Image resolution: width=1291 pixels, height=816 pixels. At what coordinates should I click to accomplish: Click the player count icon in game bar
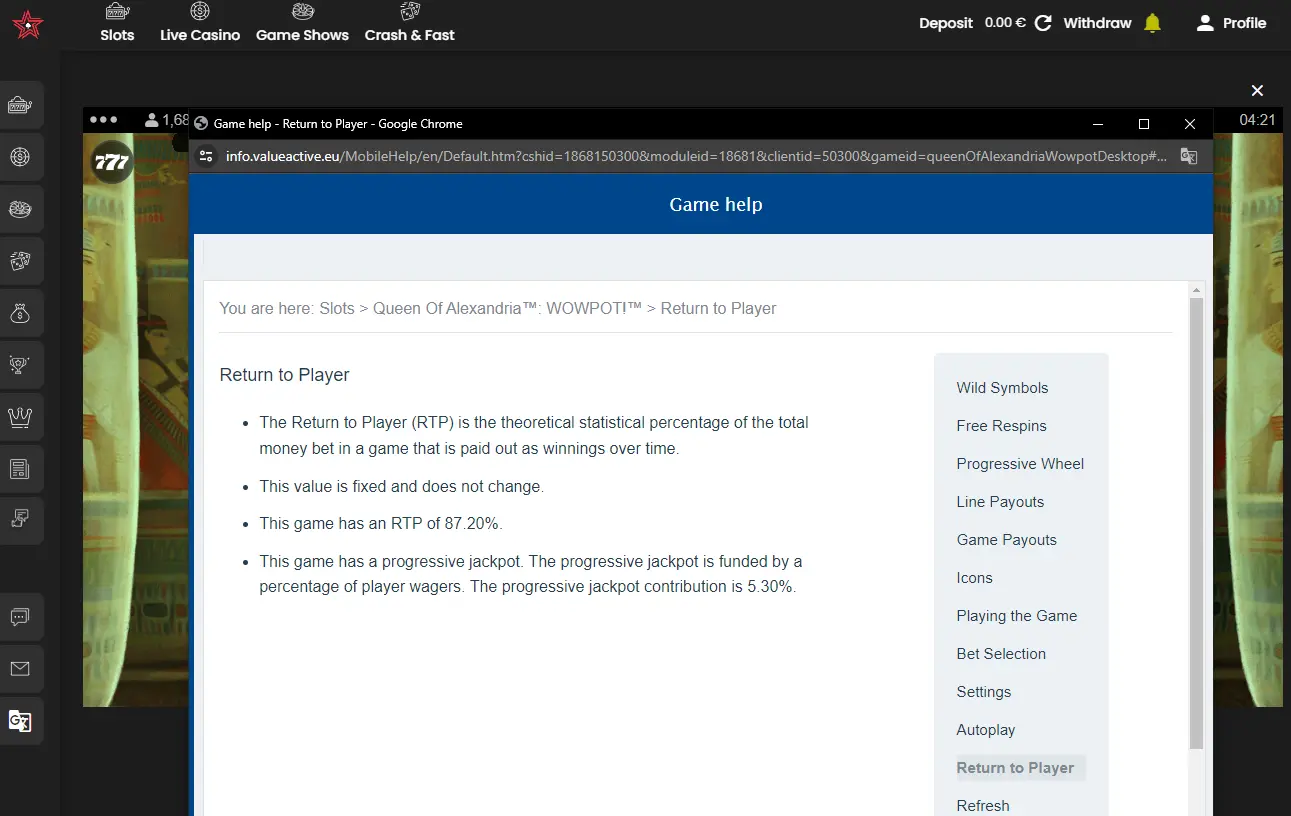pyautogui.click(x=151, y=120)
